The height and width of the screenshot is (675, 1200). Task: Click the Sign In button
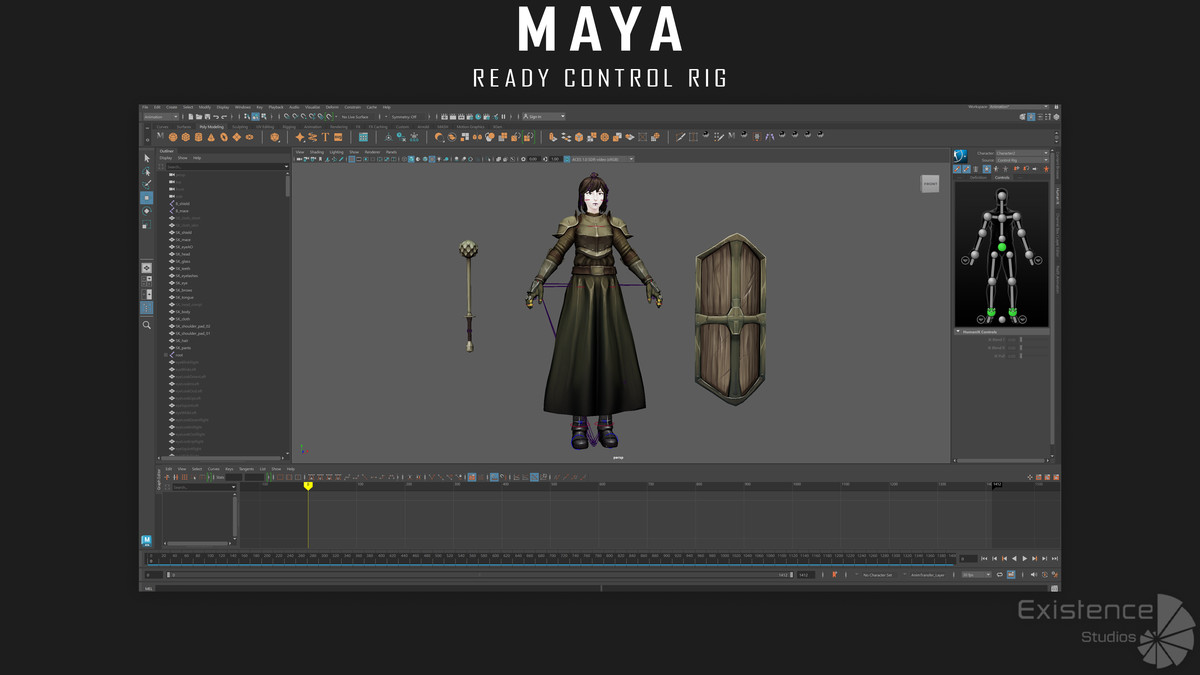(533, 116)
